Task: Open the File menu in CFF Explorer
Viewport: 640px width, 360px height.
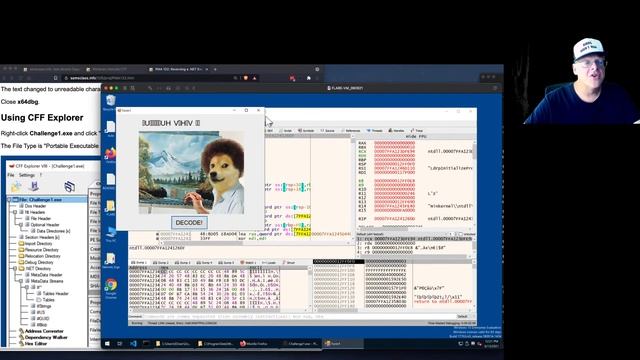Action: click(x=11, y=175)
